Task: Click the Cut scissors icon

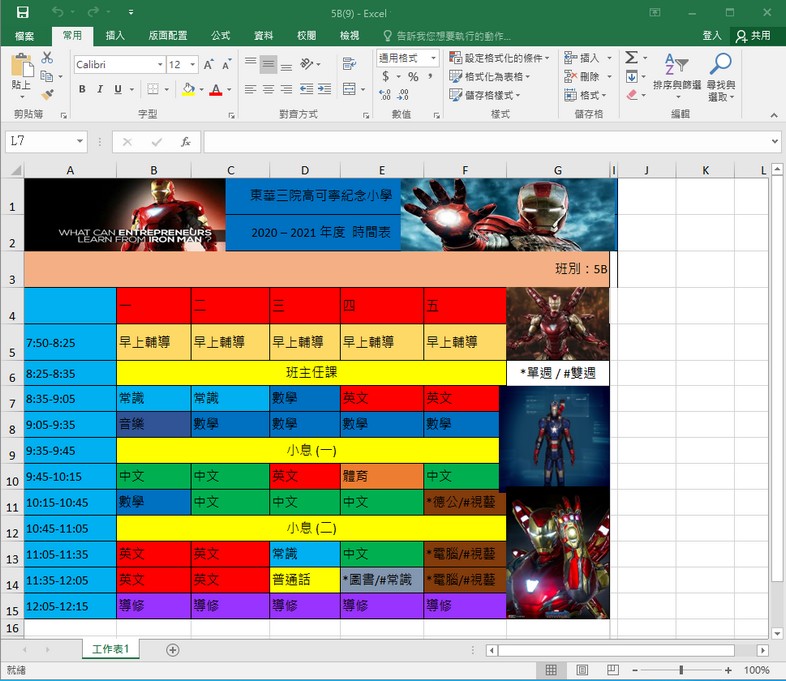Action: pyautogui.click(x=47, y=58)
